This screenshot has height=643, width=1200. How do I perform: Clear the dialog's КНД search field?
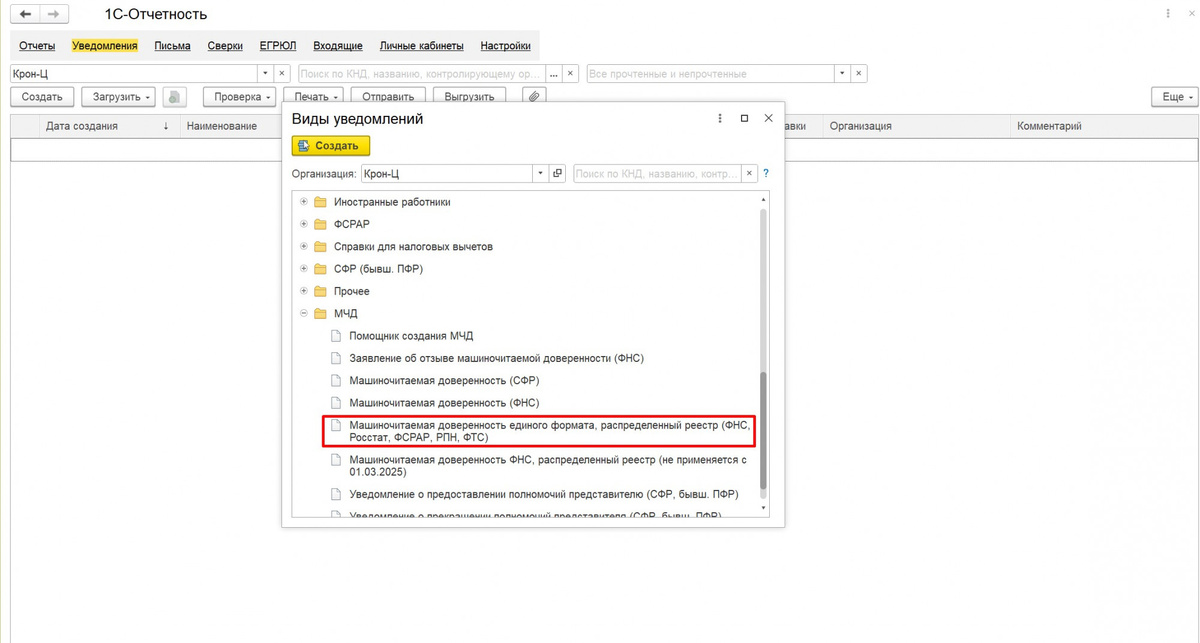click(x=750, y=173)
